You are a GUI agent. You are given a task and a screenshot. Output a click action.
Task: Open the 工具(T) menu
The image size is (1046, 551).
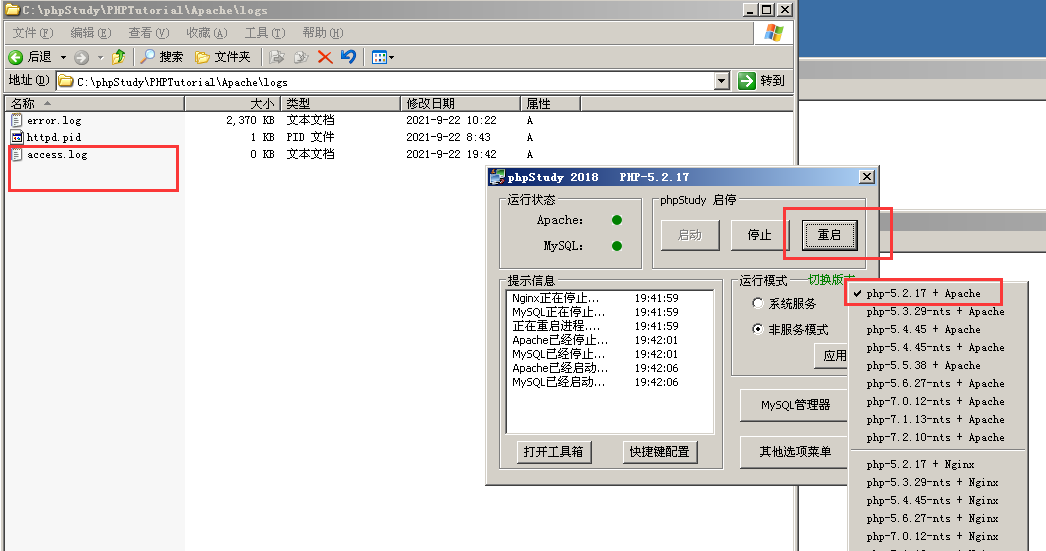point(265,33)
